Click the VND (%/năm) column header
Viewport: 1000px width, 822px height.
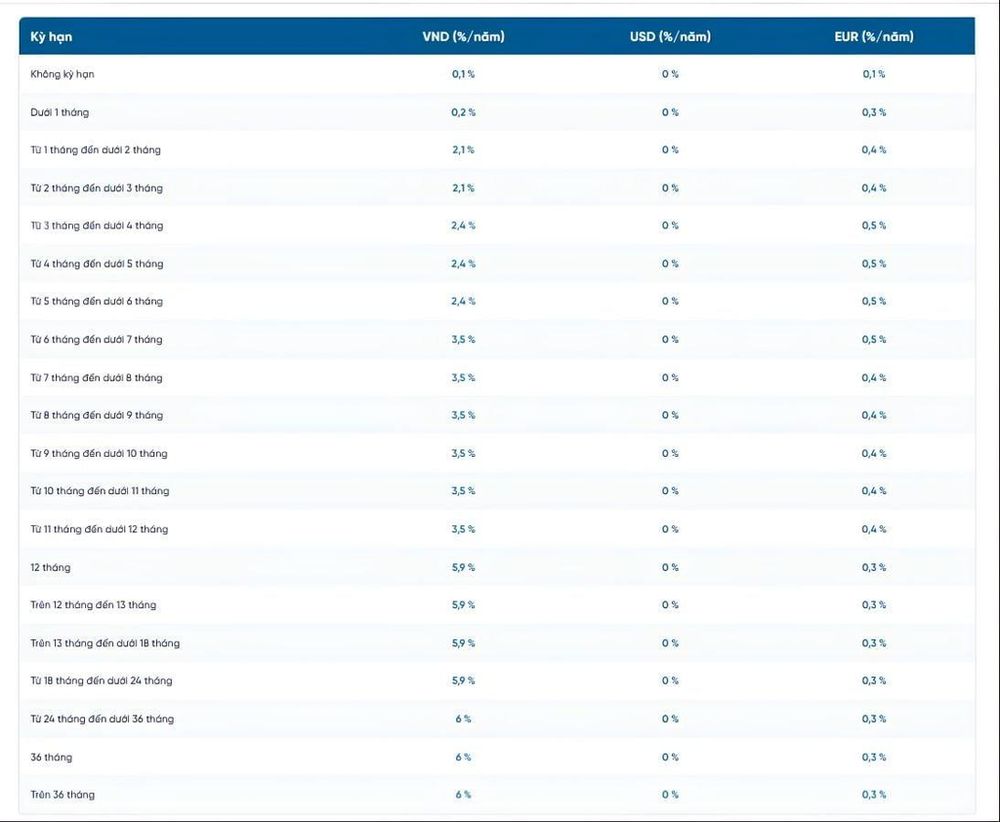coord(463,37)
